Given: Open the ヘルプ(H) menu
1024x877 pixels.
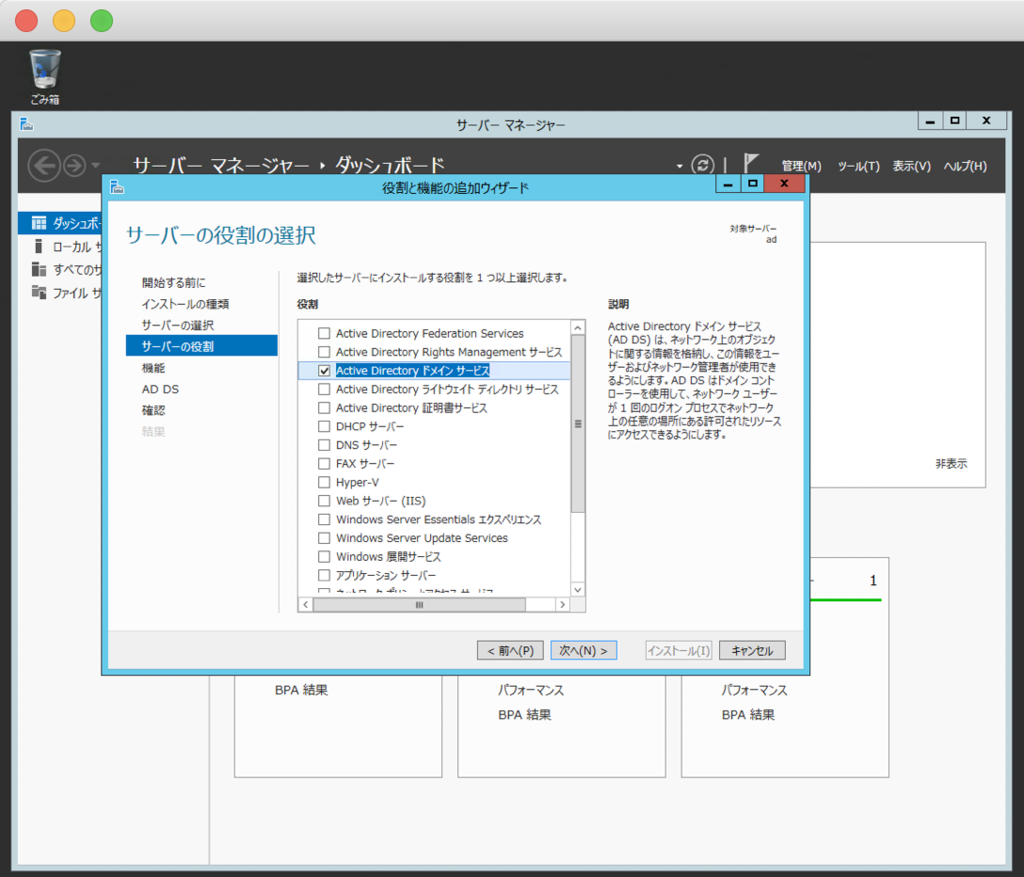Looking at the screenshot, I should (x=965, y=166).
